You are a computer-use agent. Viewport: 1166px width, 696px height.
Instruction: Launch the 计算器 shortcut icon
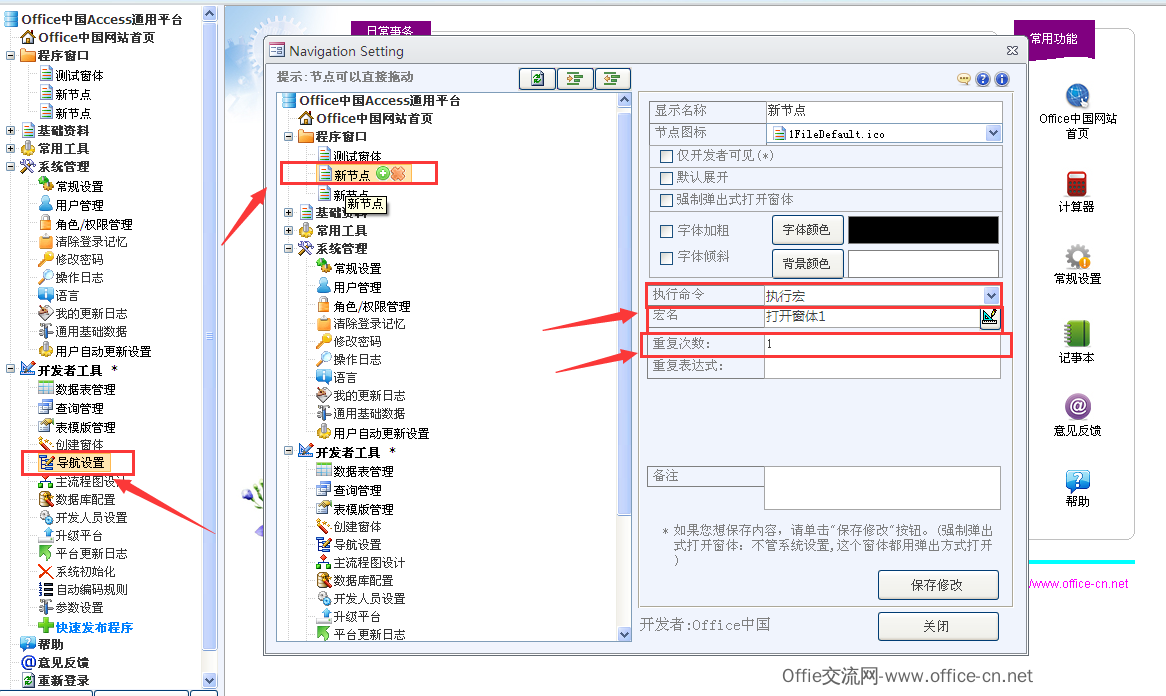pyautogui.click(x=1077, y=184)
